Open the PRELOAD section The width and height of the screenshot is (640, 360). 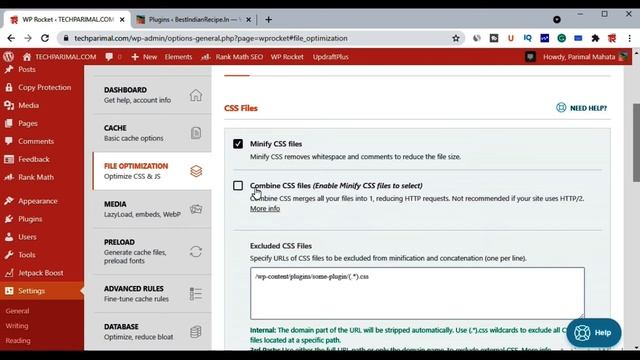152,251
